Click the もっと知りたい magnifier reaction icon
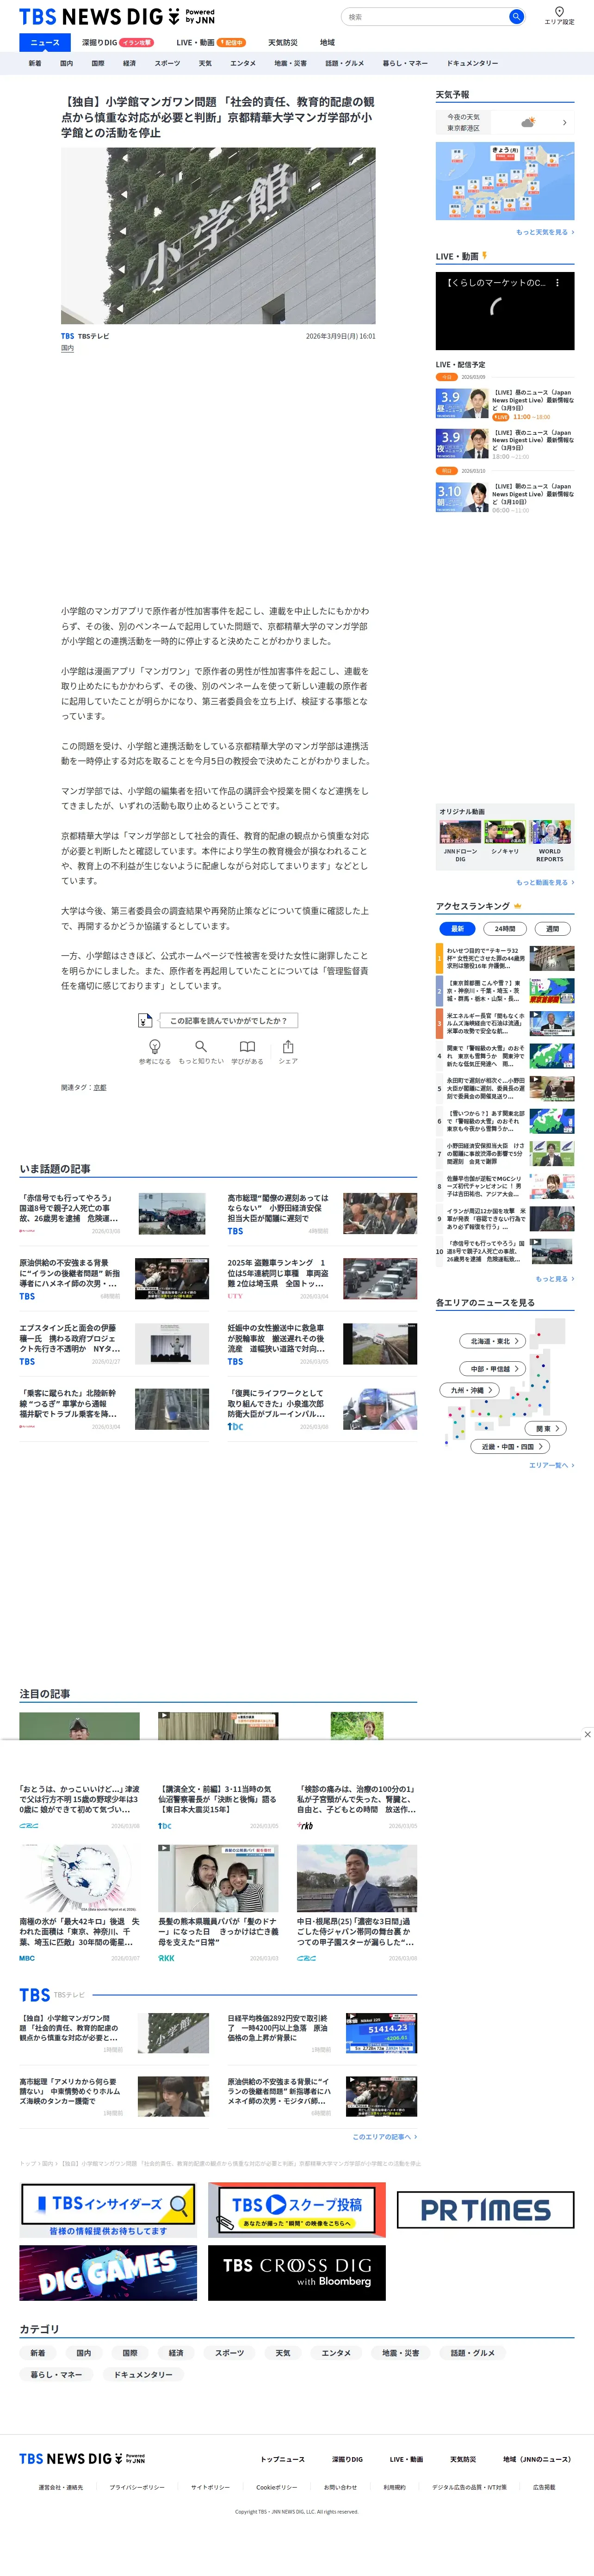The image size is (594, 2576). click(201, 1046)
